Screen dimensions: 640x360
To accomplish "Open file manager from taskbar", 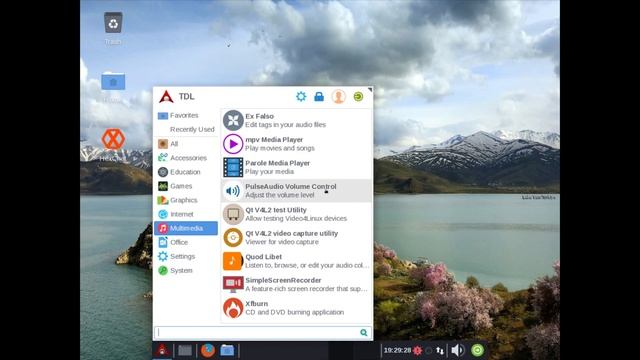I will tap(227, 350).
